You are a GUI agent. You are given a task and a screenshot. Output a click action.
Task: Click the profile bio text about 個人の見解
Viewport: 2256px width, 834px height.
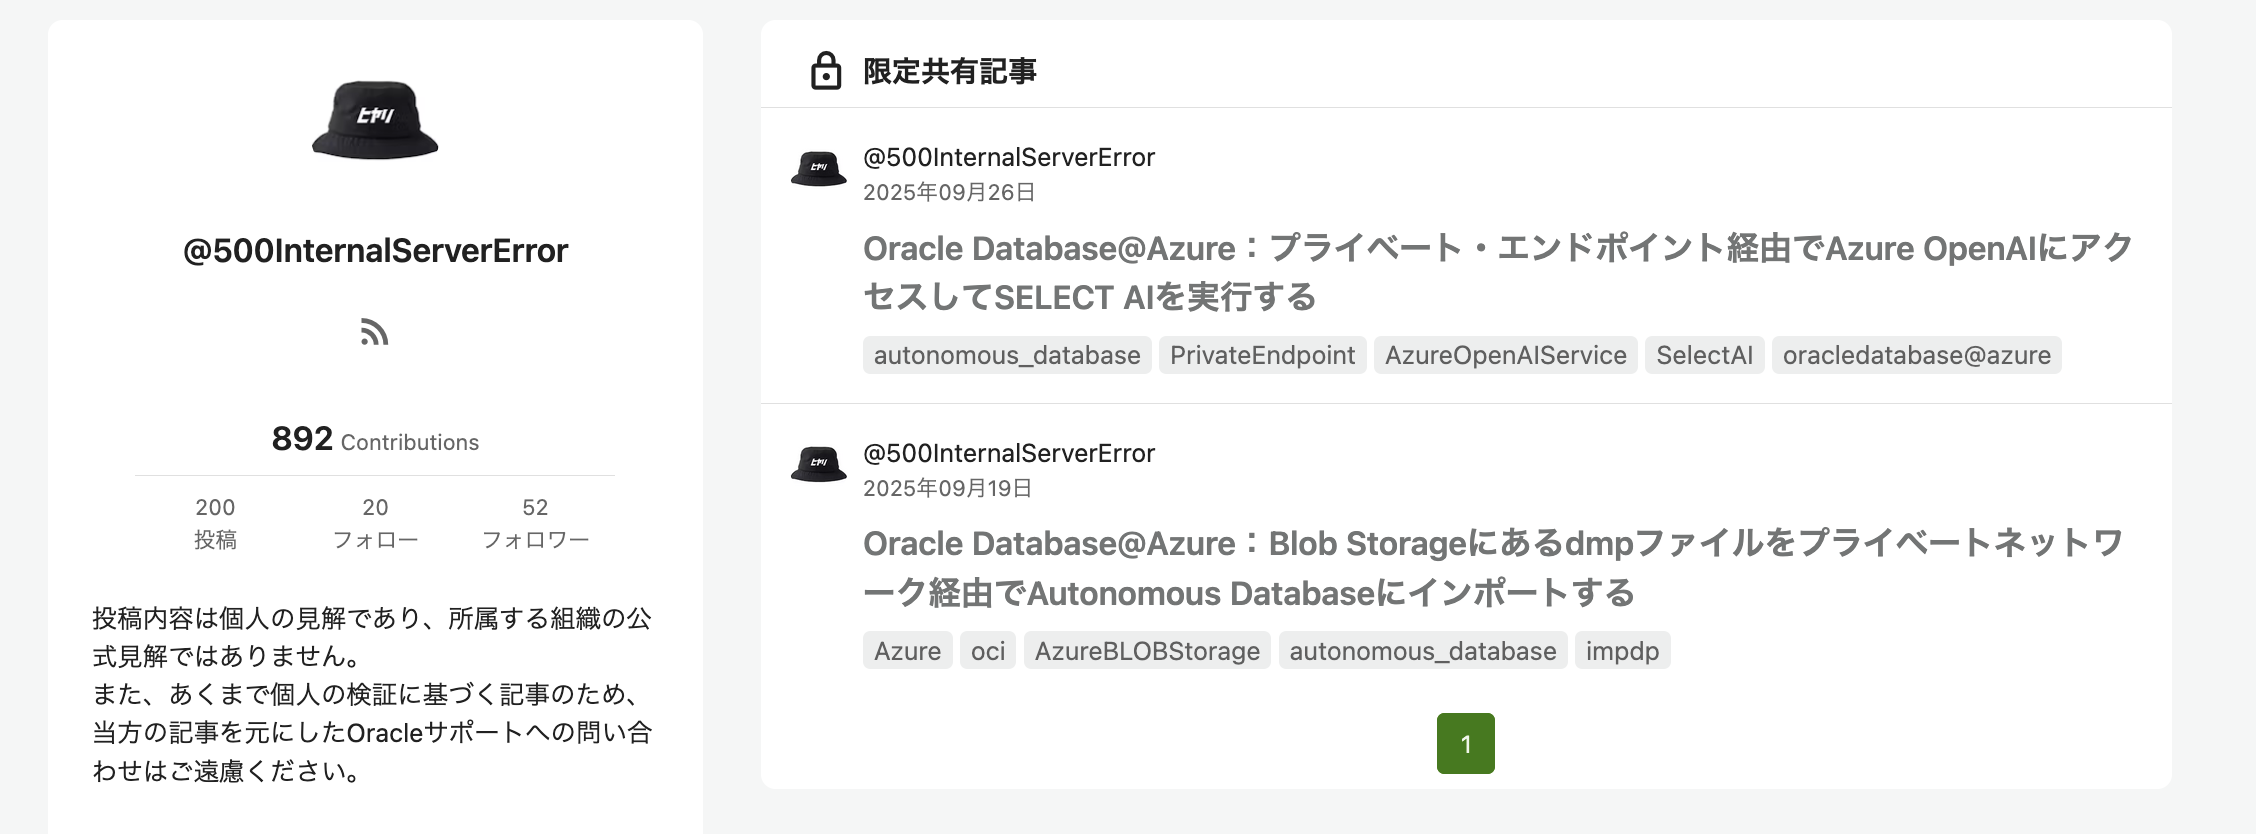(x=372, y=694)
